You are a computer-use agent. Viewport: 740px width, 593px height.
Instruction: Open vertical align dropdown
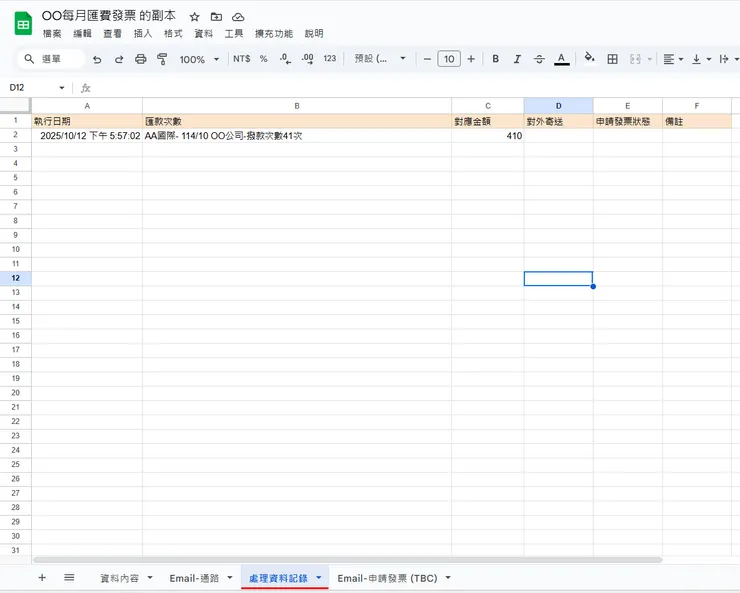(x=701, y=59)
